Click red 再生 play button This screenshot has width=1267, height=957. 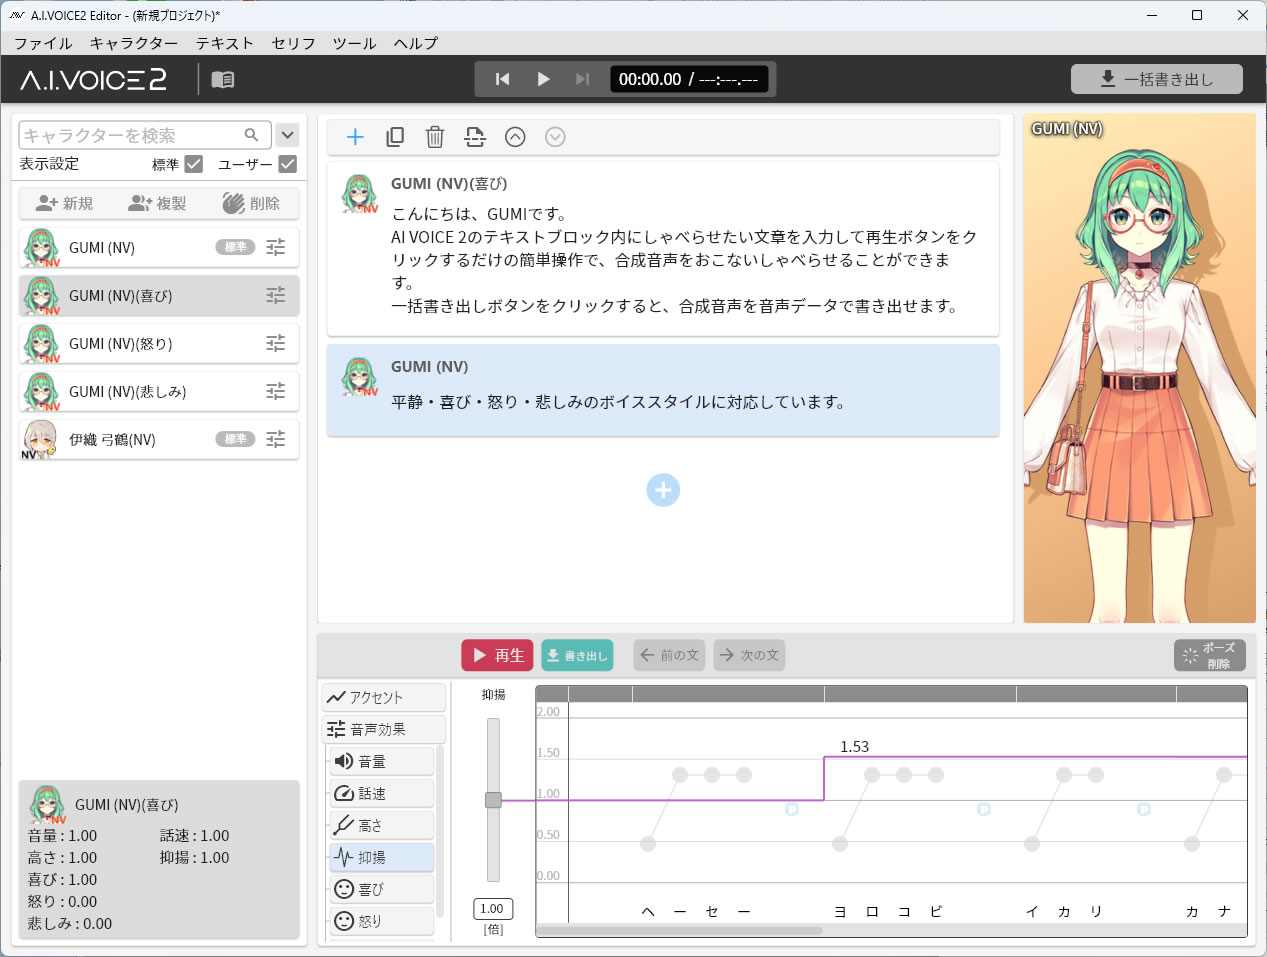[x=497, y=655]
